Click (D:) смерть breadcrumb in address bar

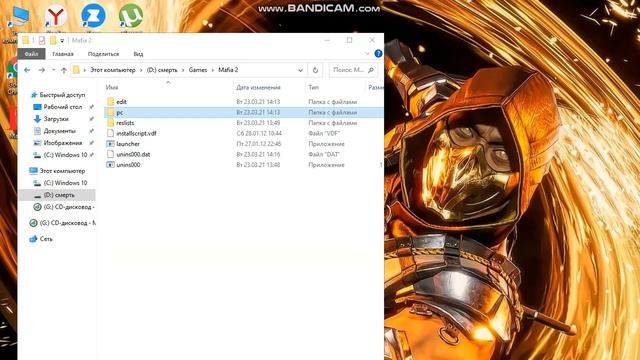tap(162, 70)
